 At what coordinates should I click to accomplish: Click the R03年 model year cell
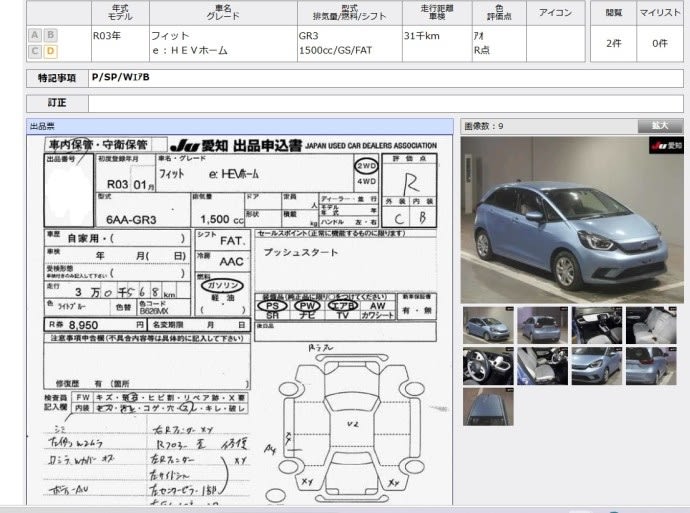120,43
